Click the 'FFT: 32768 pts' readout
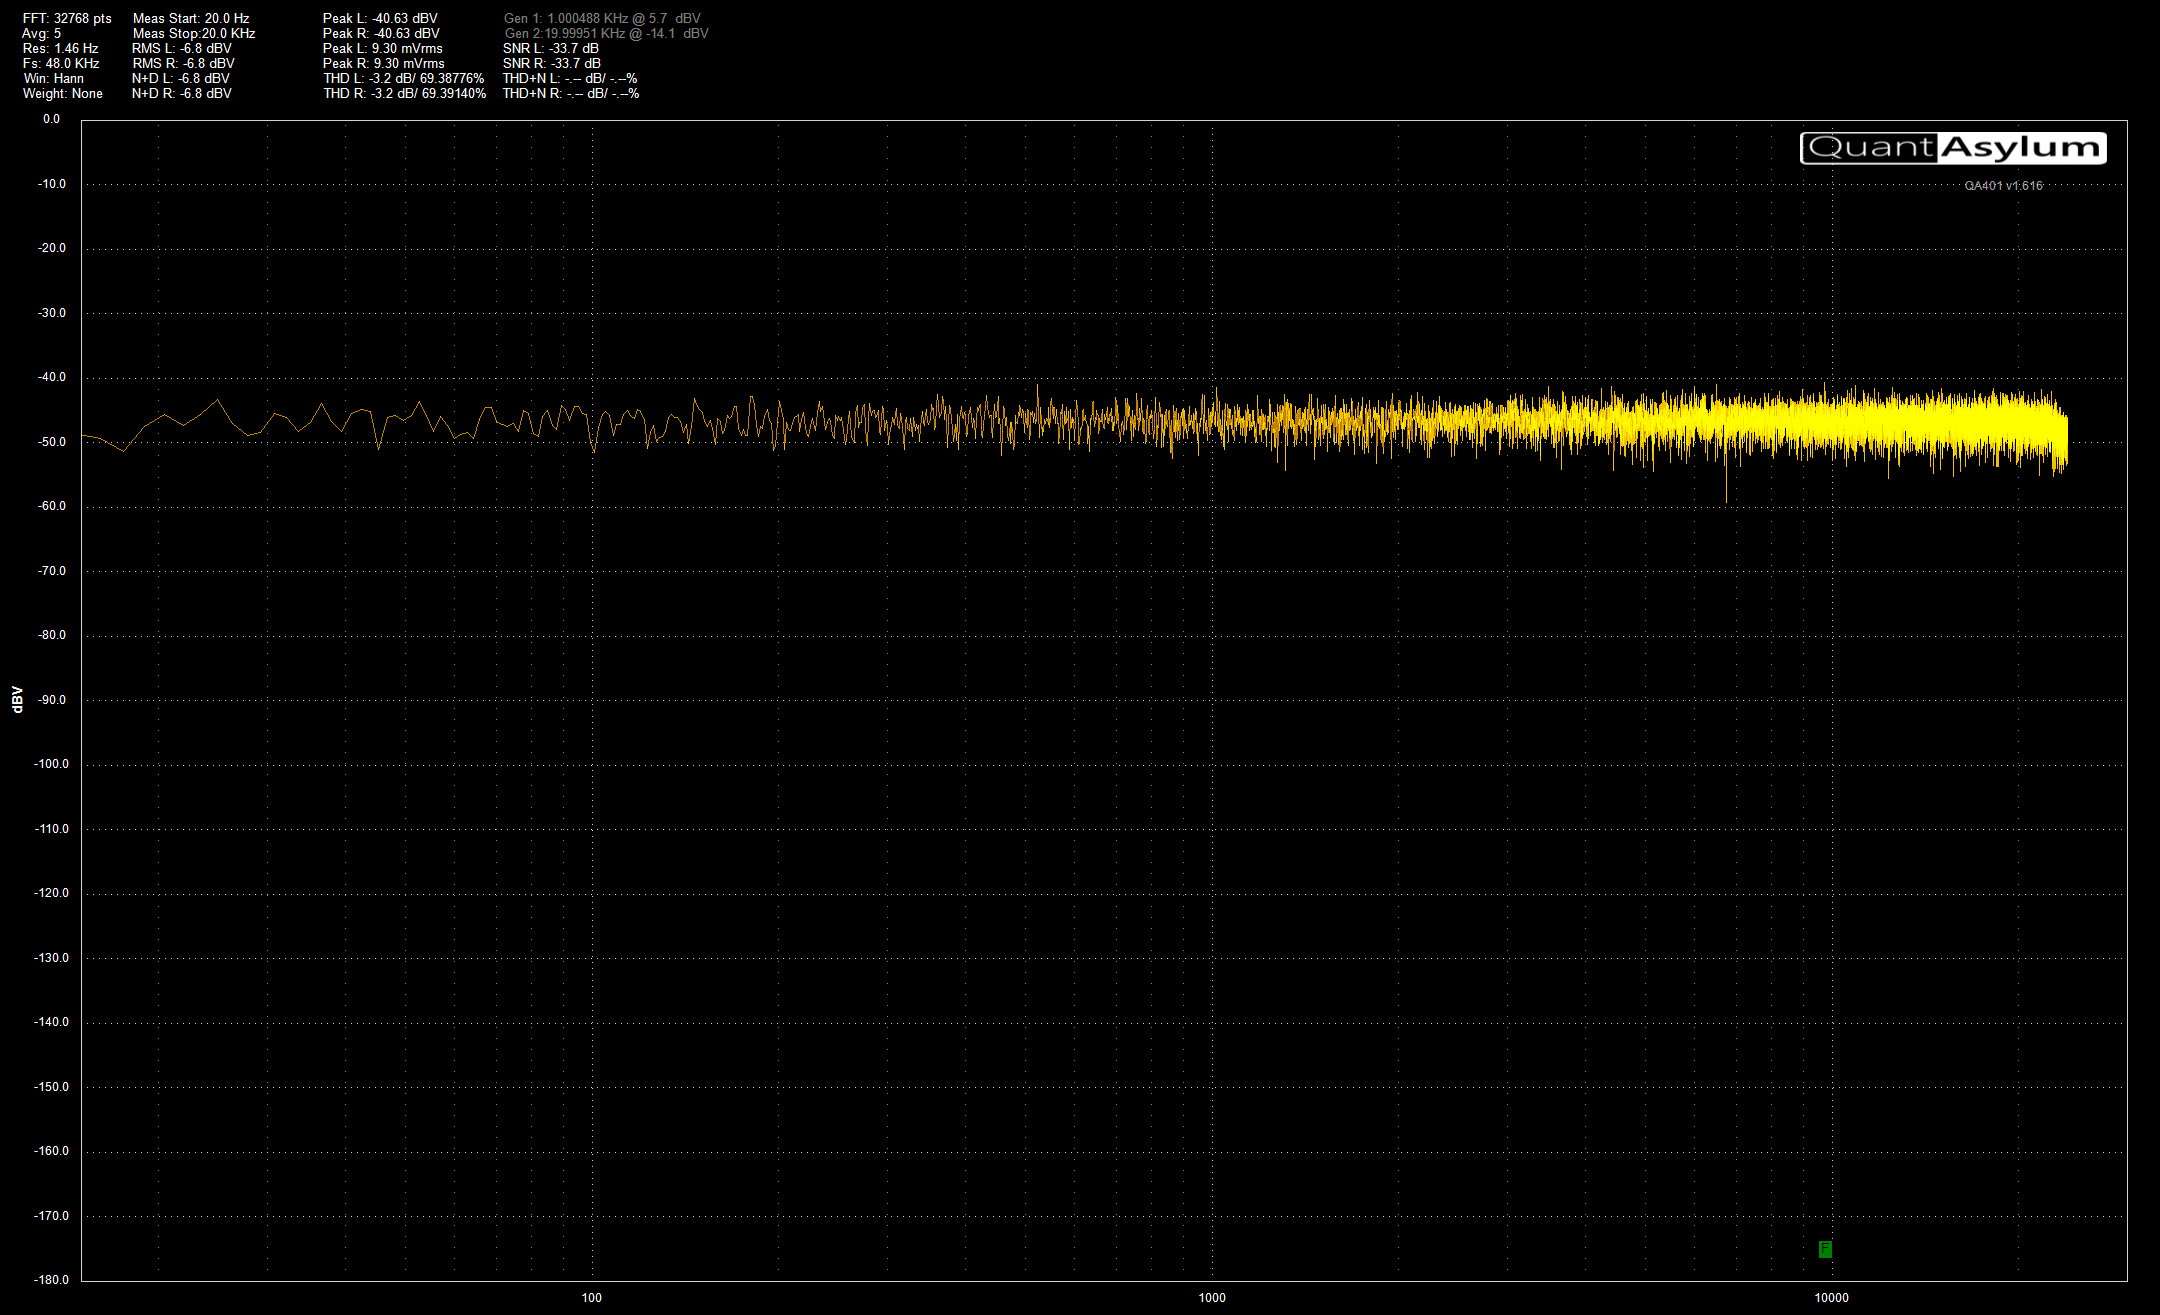This screenshot has height=1315, width=2160. pos(67,18)
